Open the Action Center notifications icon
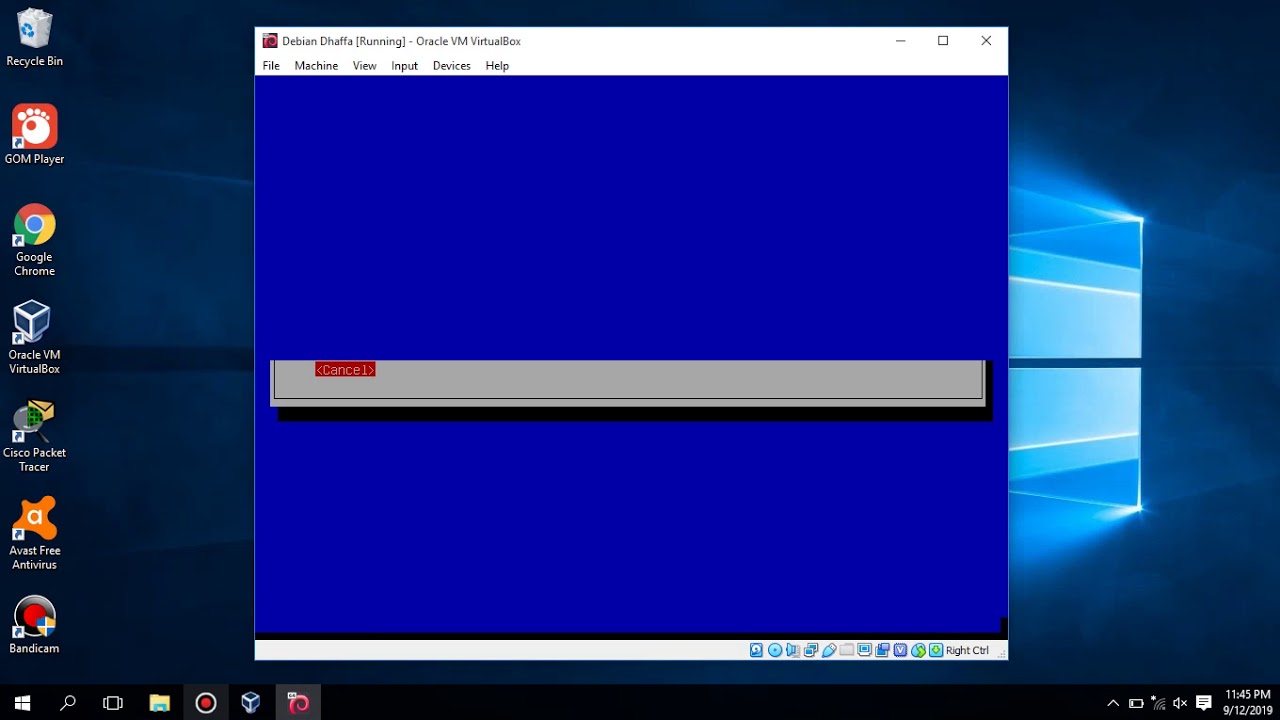Image resolution: width=1280 pixels, height=720 pixels. click(x=1204, y=703)
